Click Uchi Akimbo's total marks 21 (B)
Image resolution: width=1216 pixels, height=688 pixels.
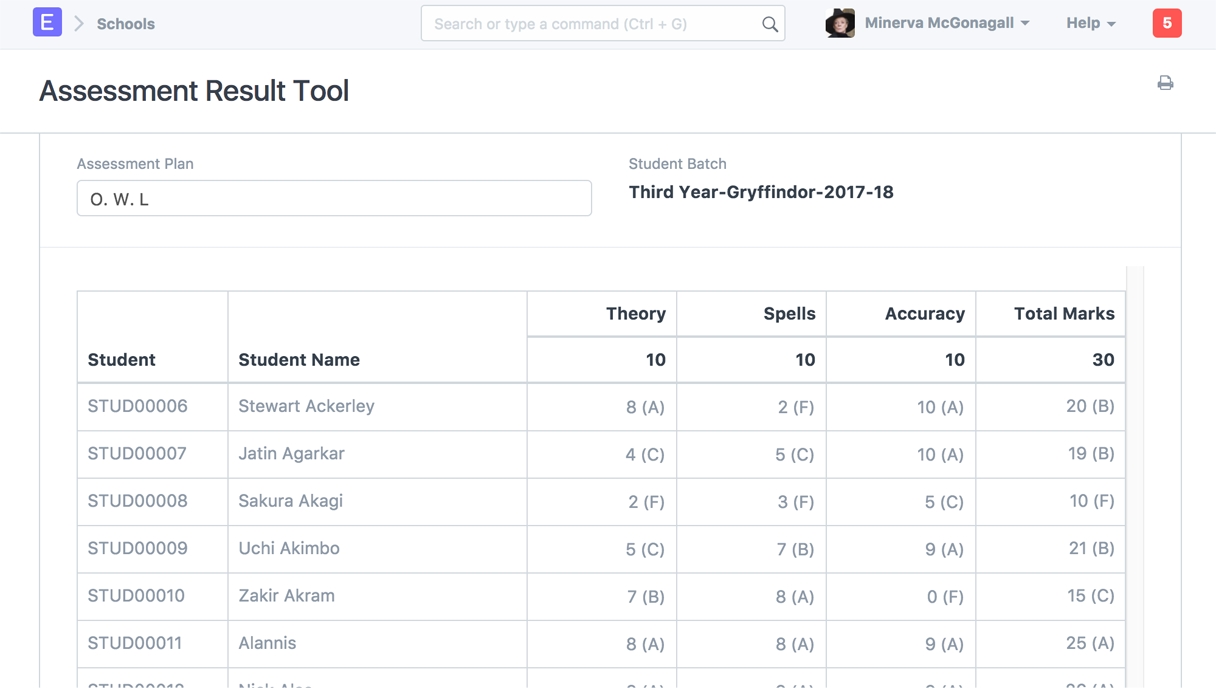coord(1090,548)
